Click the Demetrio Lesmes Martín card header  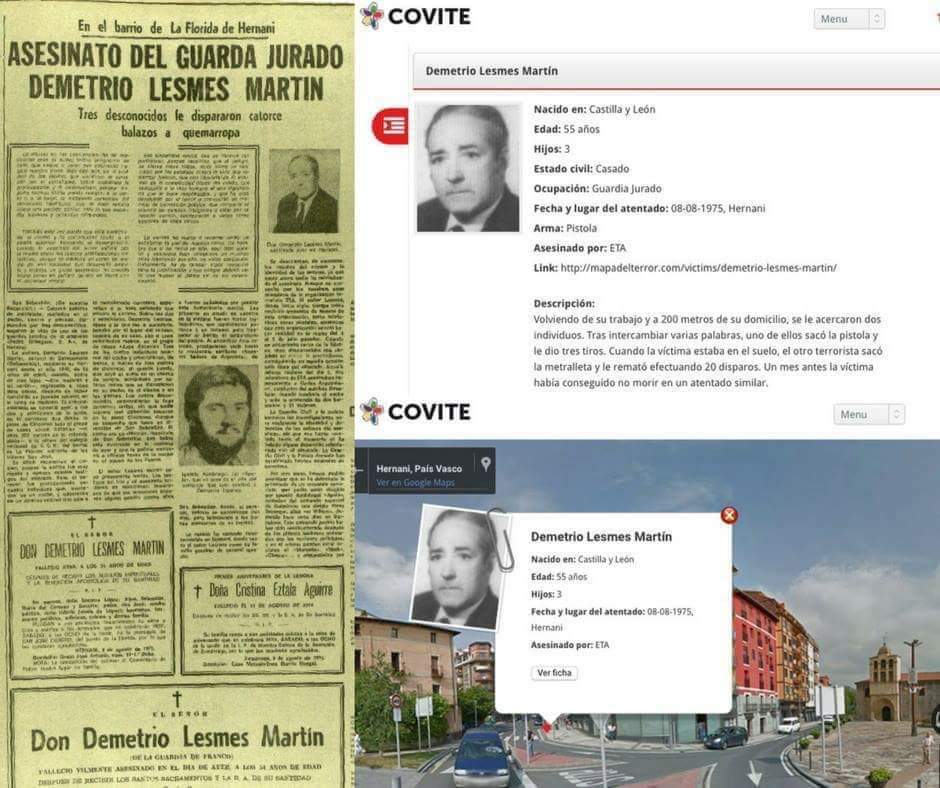pos(676,71)
